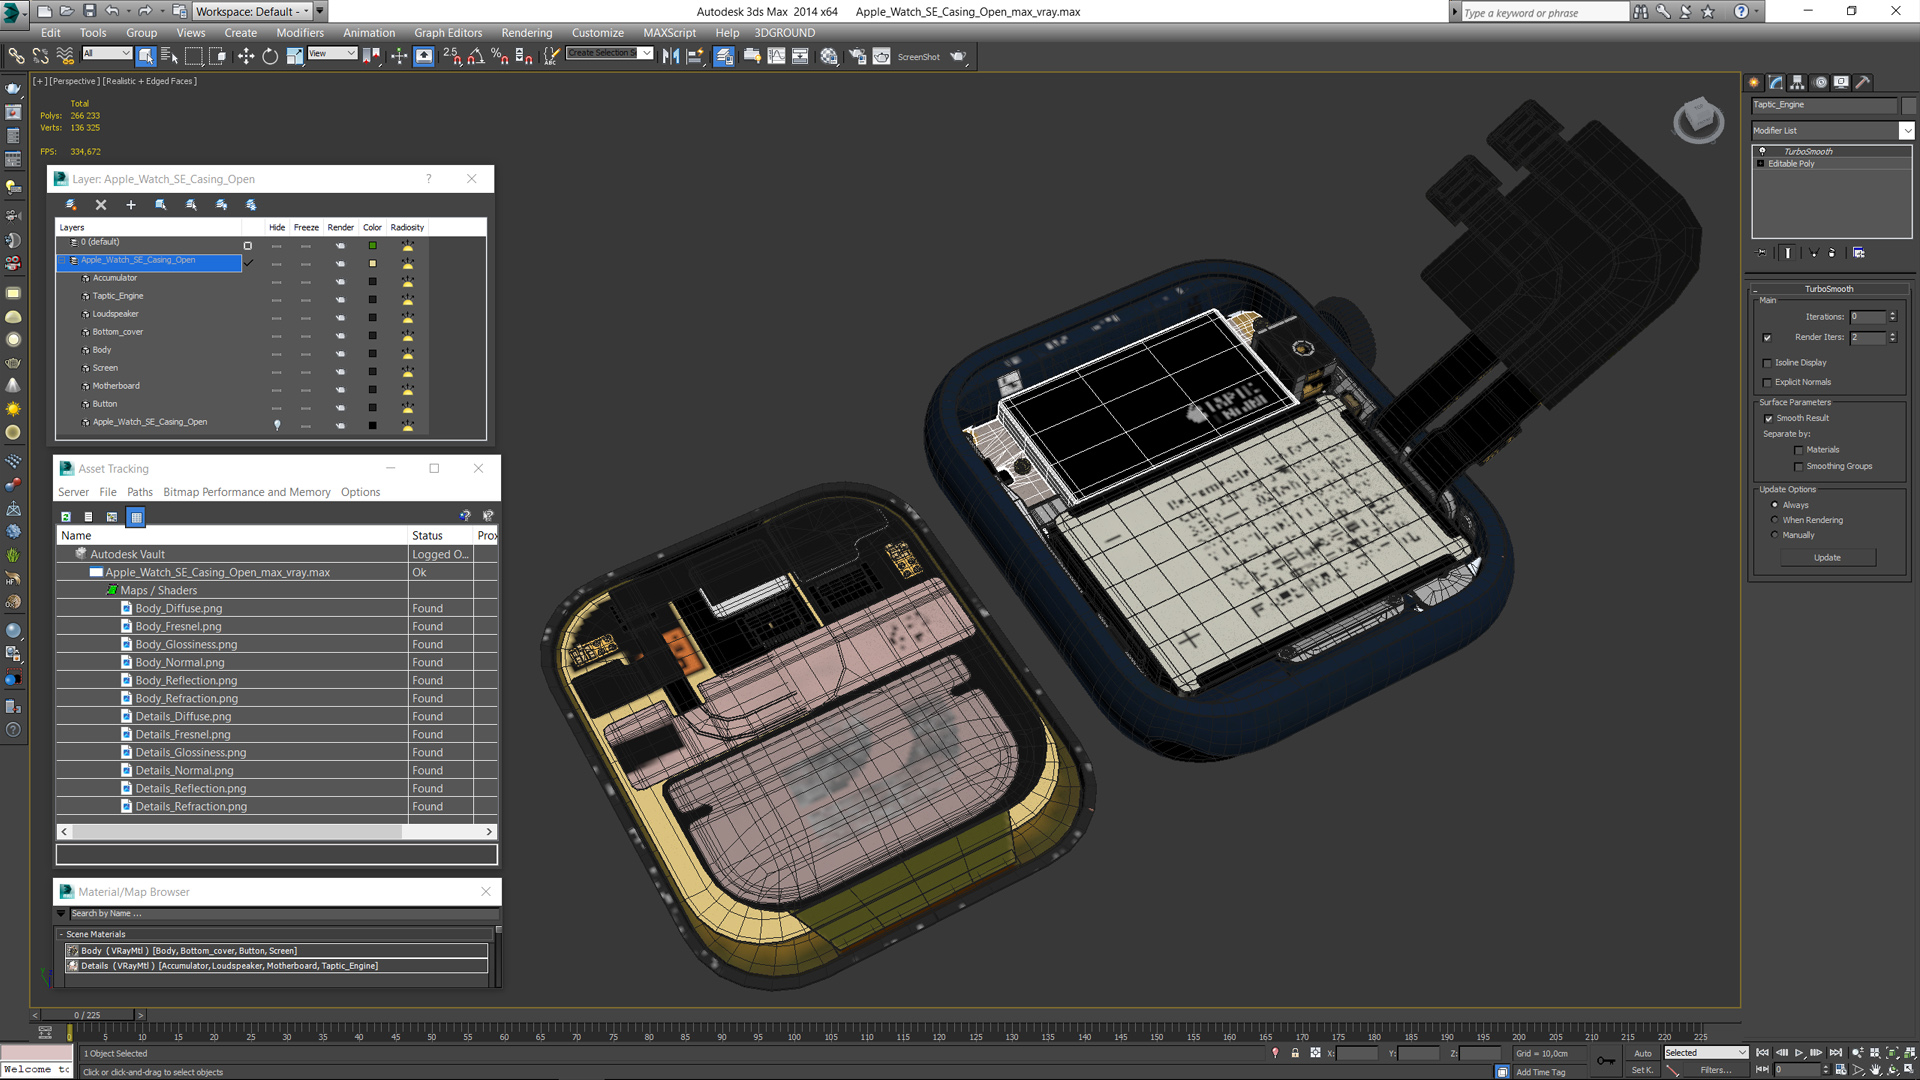Open Bitmap Performance and Memory menu

[247, 492]
